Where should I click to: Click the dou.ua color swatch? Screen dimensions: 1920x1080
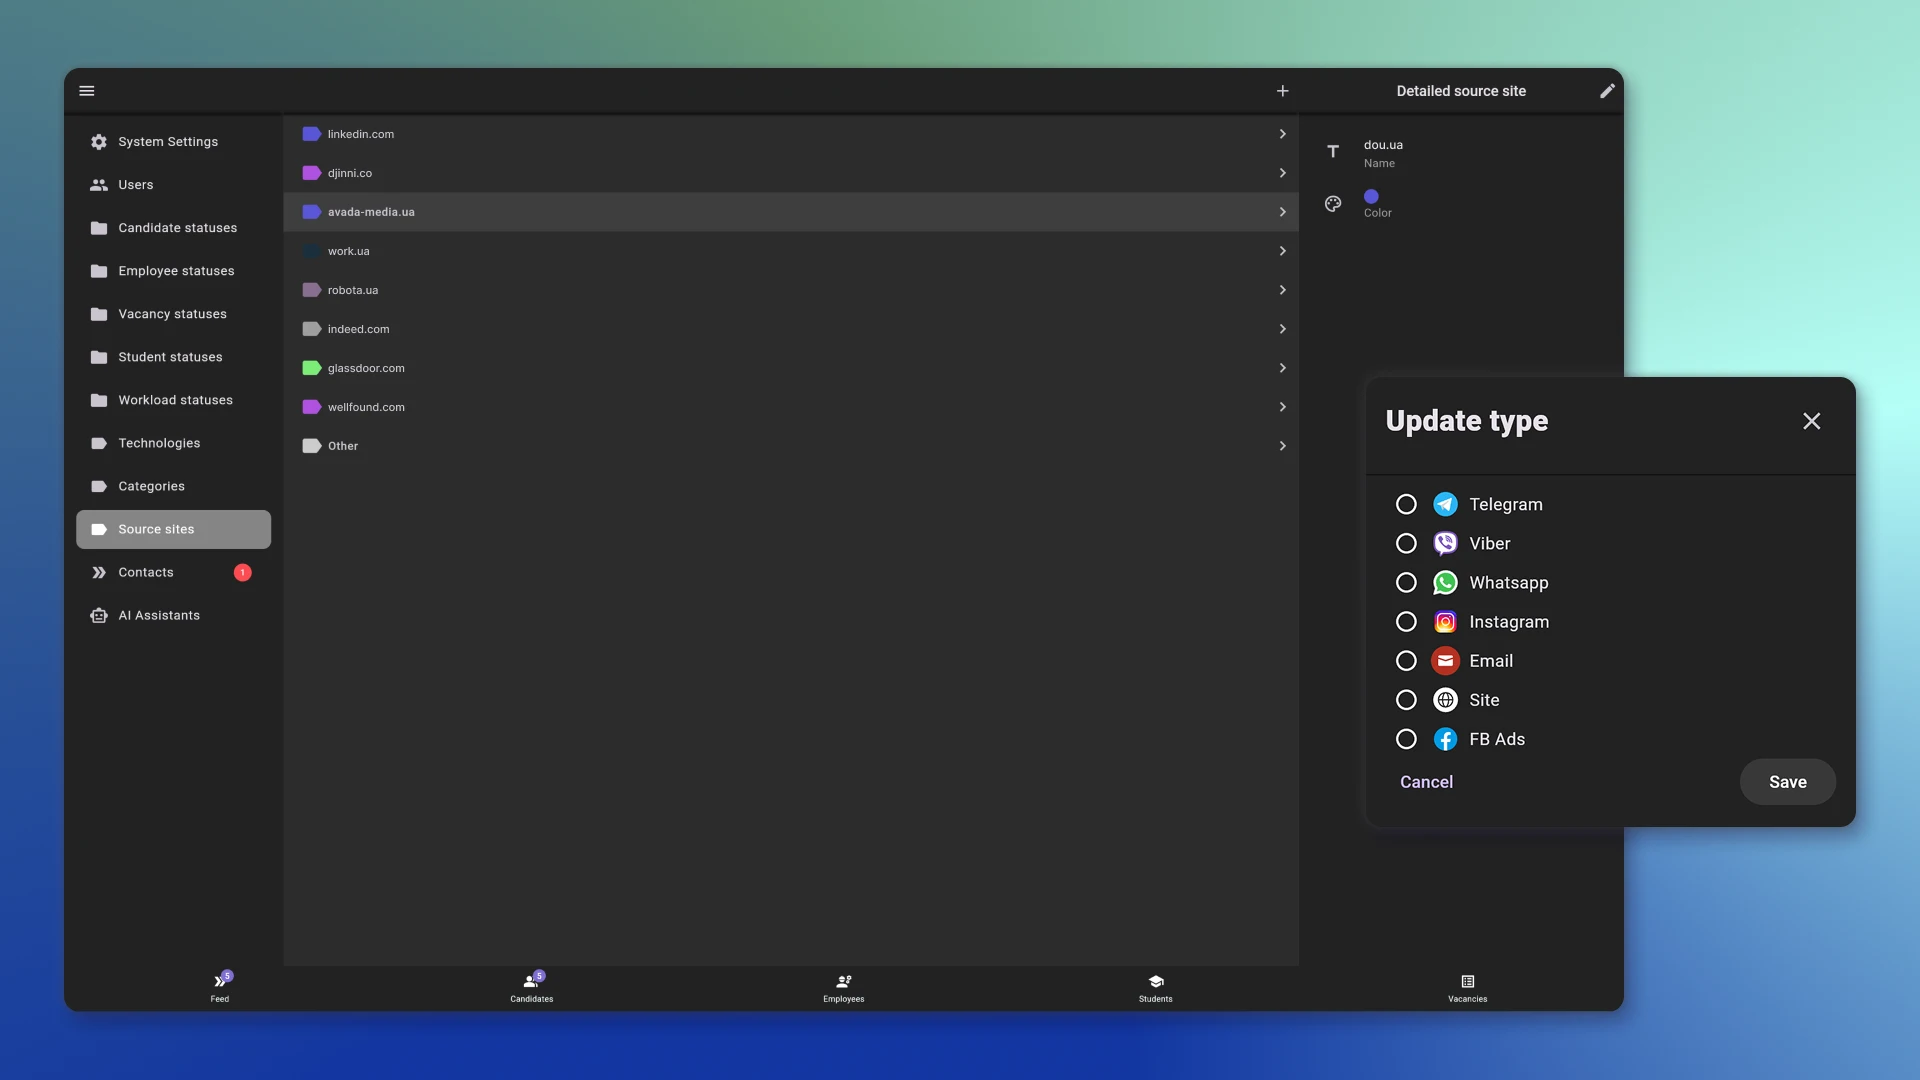coord(1371,197)
